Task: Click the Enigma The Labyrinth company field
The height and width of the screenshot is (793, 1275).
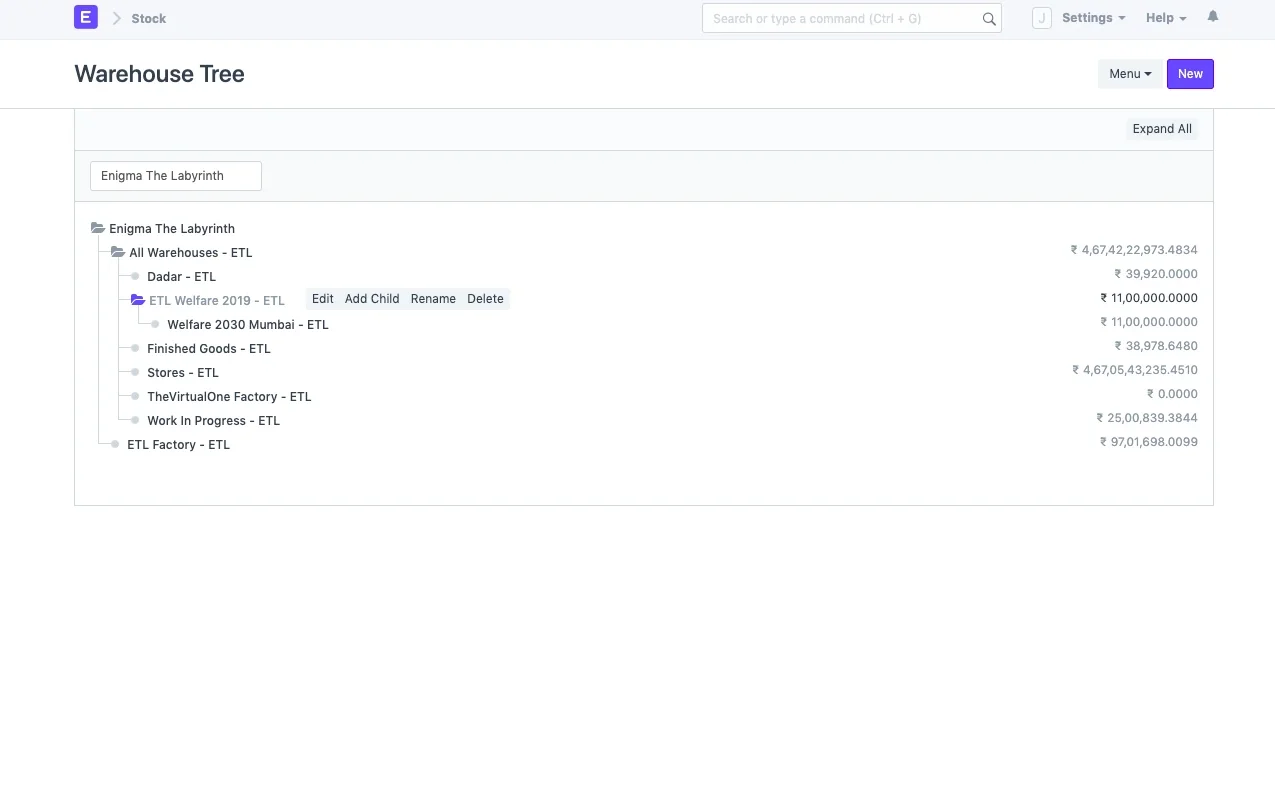Action: [x=176, y=176]
